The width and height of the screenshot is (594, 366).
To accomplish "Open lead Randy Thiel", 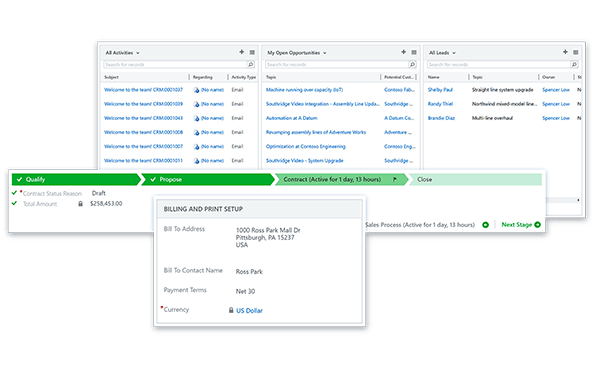I will click(440, 104).
